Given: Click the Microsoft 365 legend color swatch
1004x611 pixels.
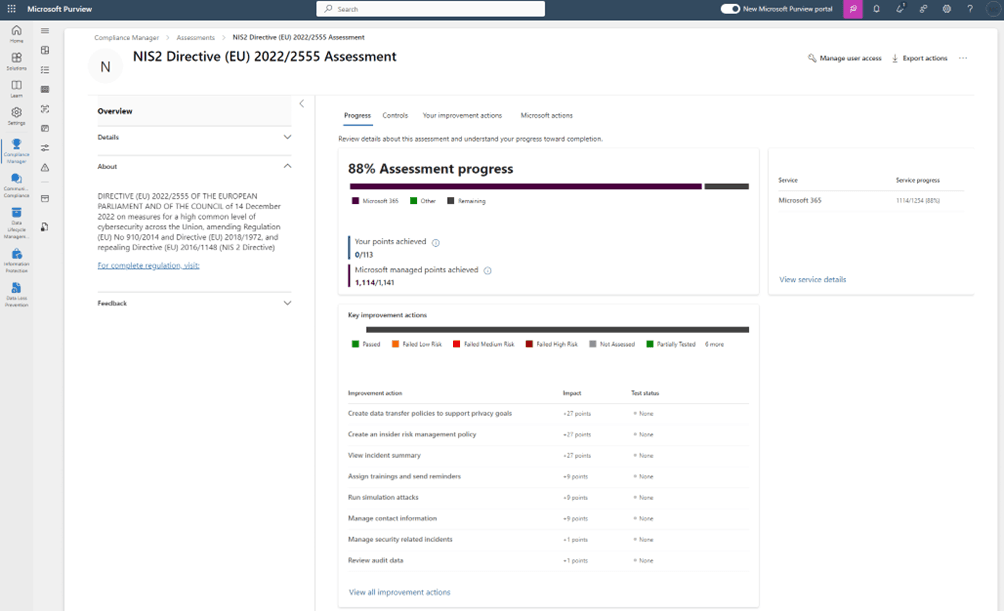Looking at the screenshot, I should point(355,201).
